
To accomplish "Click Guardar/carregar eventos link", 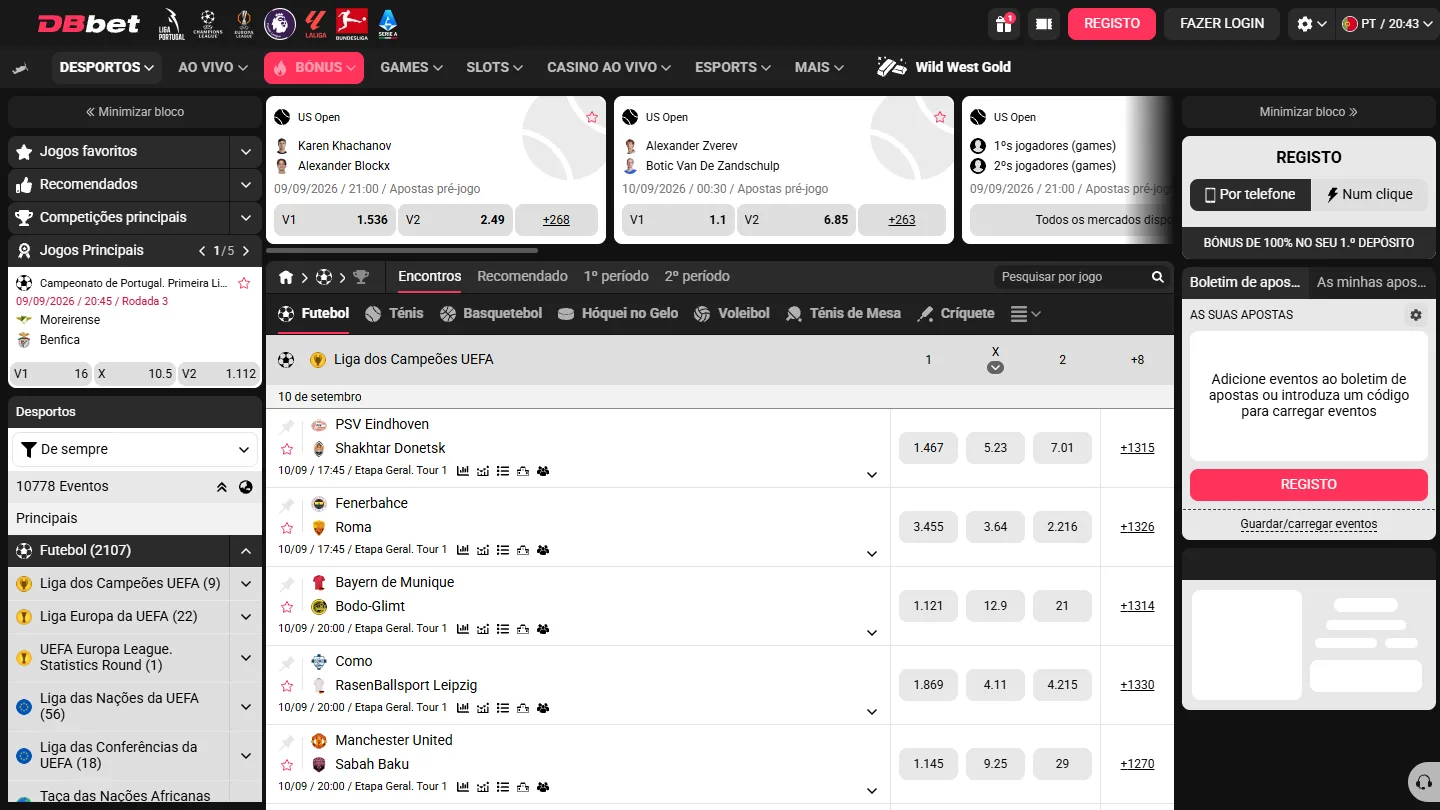I will [x=1308, y=524].
